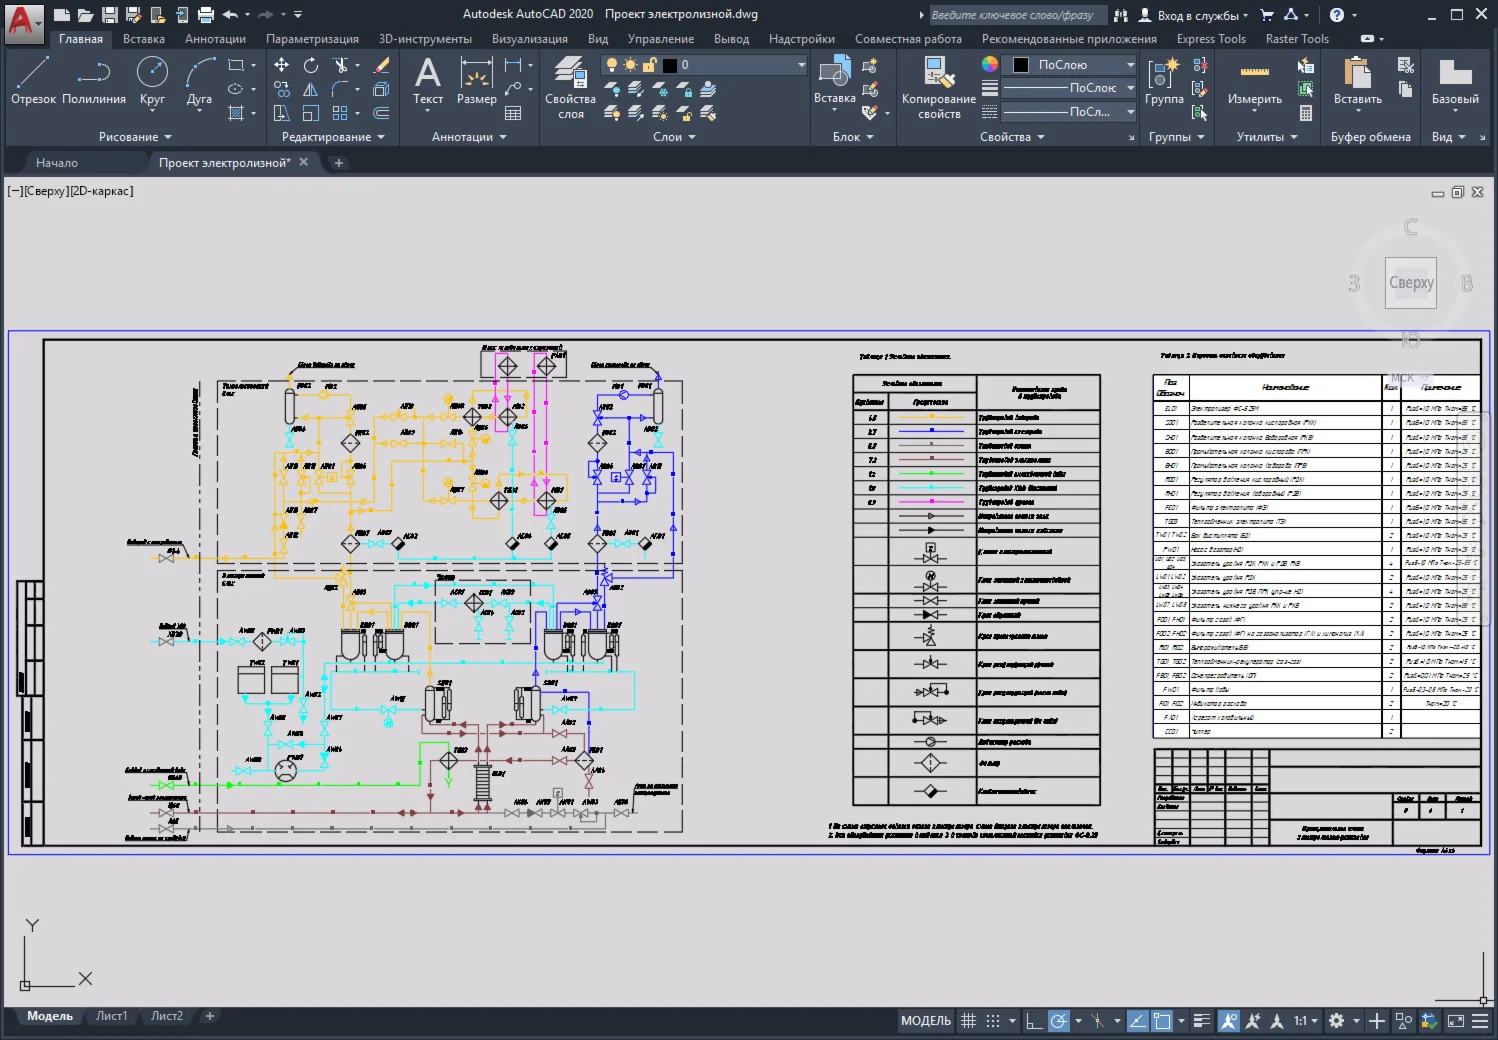This screenshot has width=1498, height=1040.
Task: Select the Mirror tool
Action: tap(311, 89)
